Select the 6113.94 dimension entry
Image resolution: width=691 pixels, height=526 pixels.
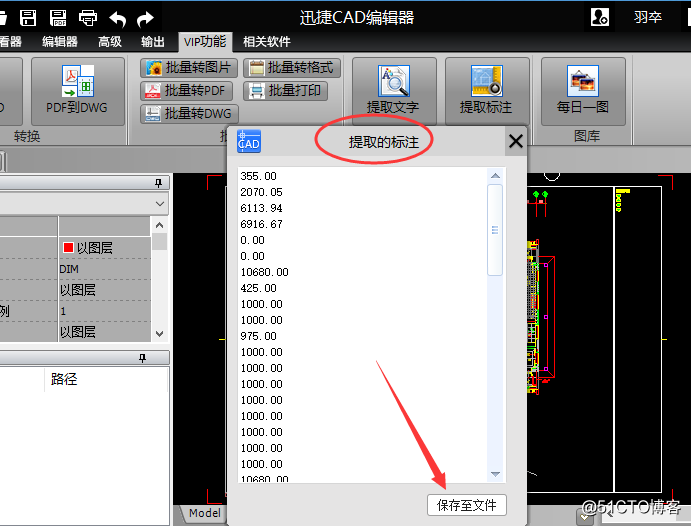(261, 208)
